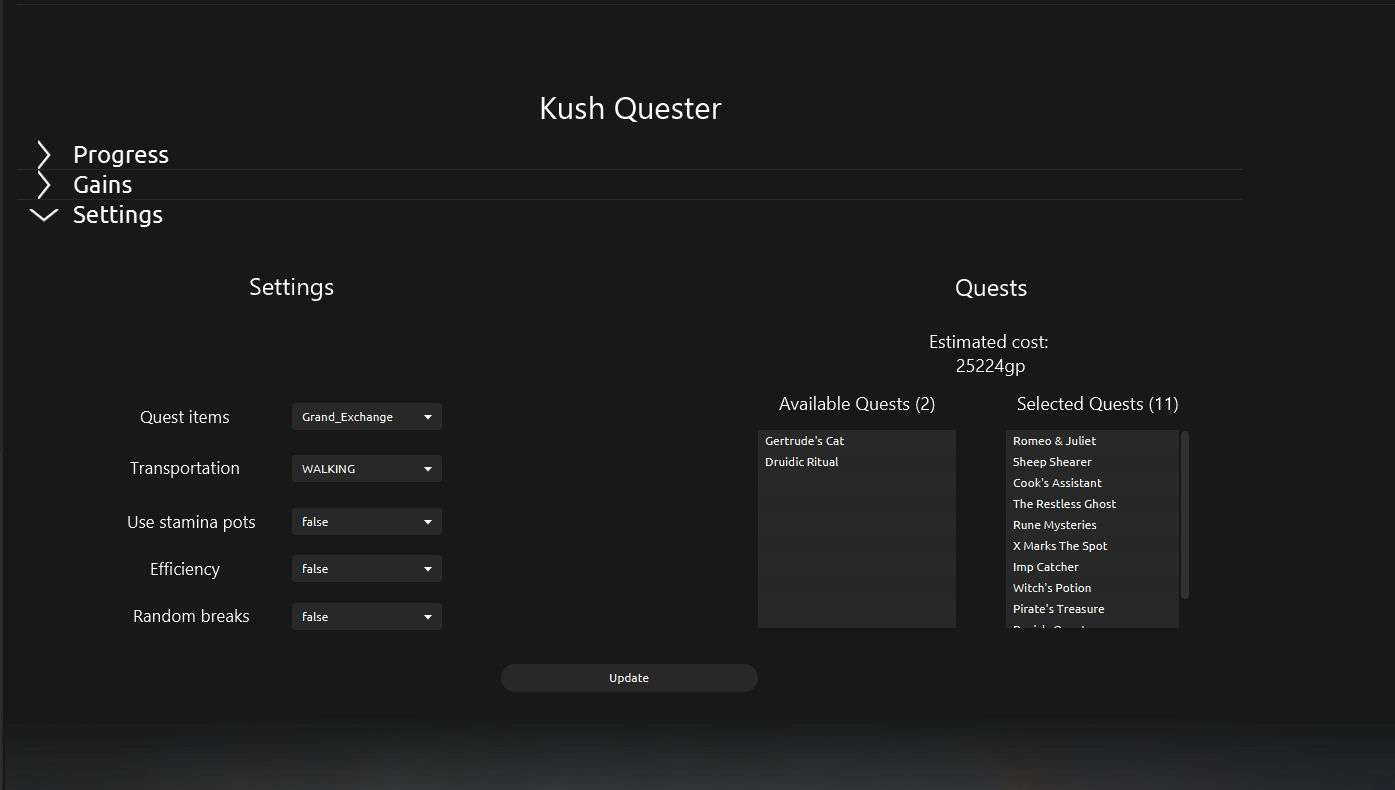Select X Marks The Spot quest
Image resolution: width=1395 pixels, height=790 pixels.
click(x=1060, y=546)
